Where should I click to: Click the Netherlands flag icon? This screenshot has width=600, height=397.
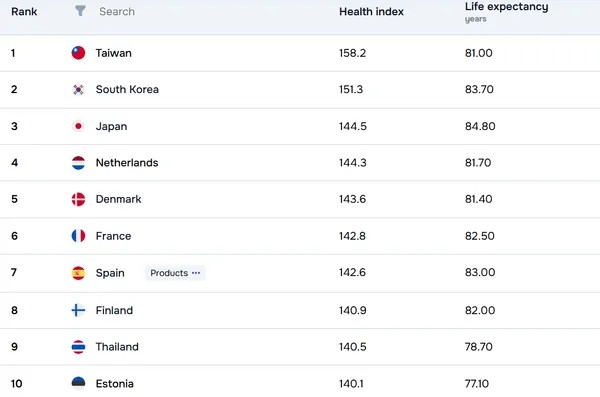[x=78, y=163]
